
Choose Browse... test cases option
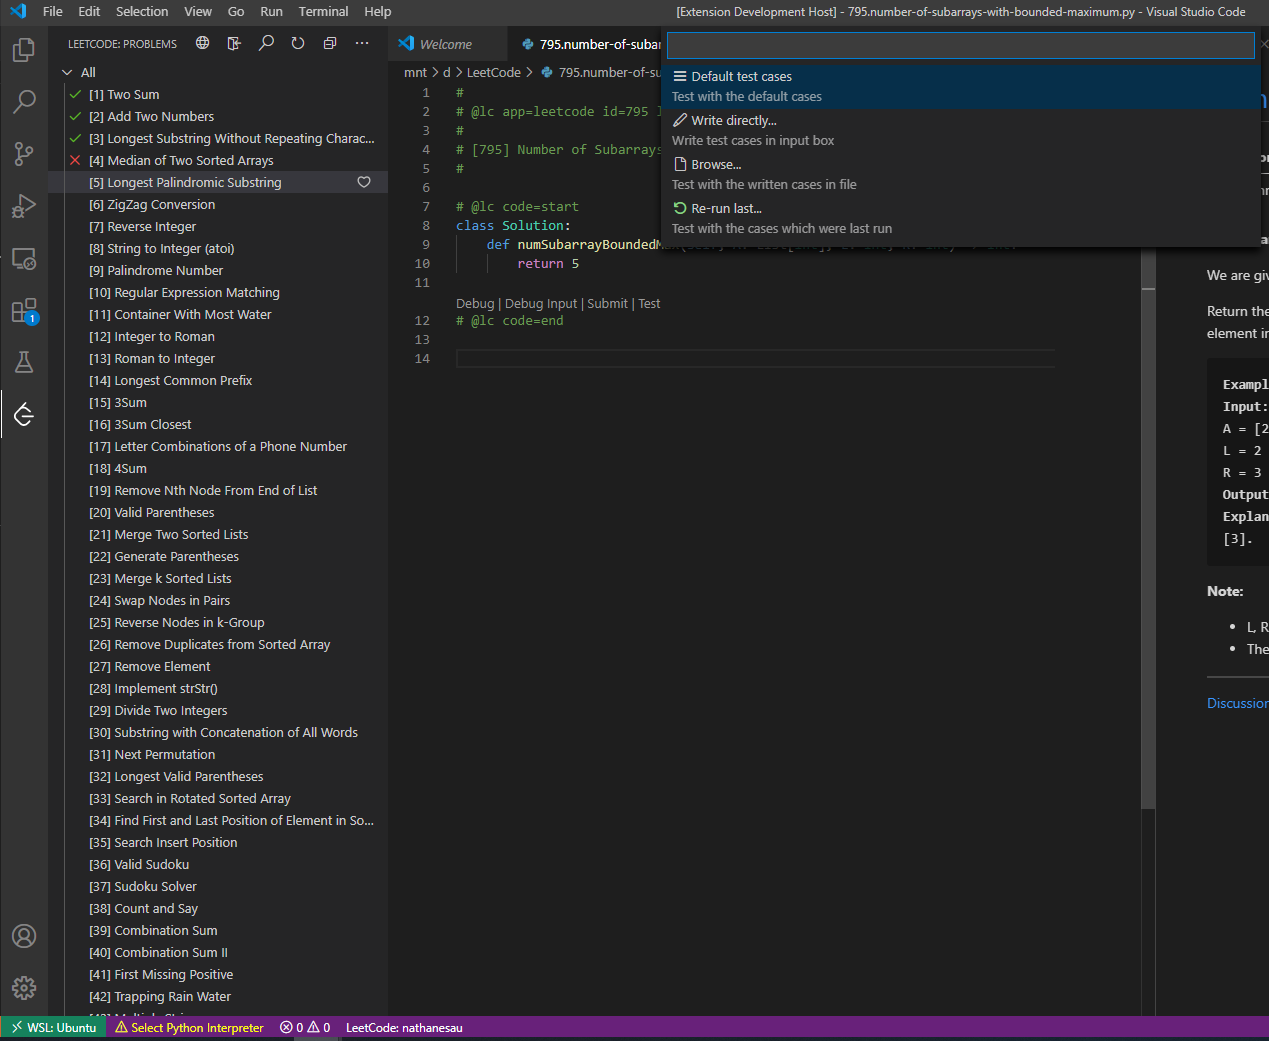[960, 174]
